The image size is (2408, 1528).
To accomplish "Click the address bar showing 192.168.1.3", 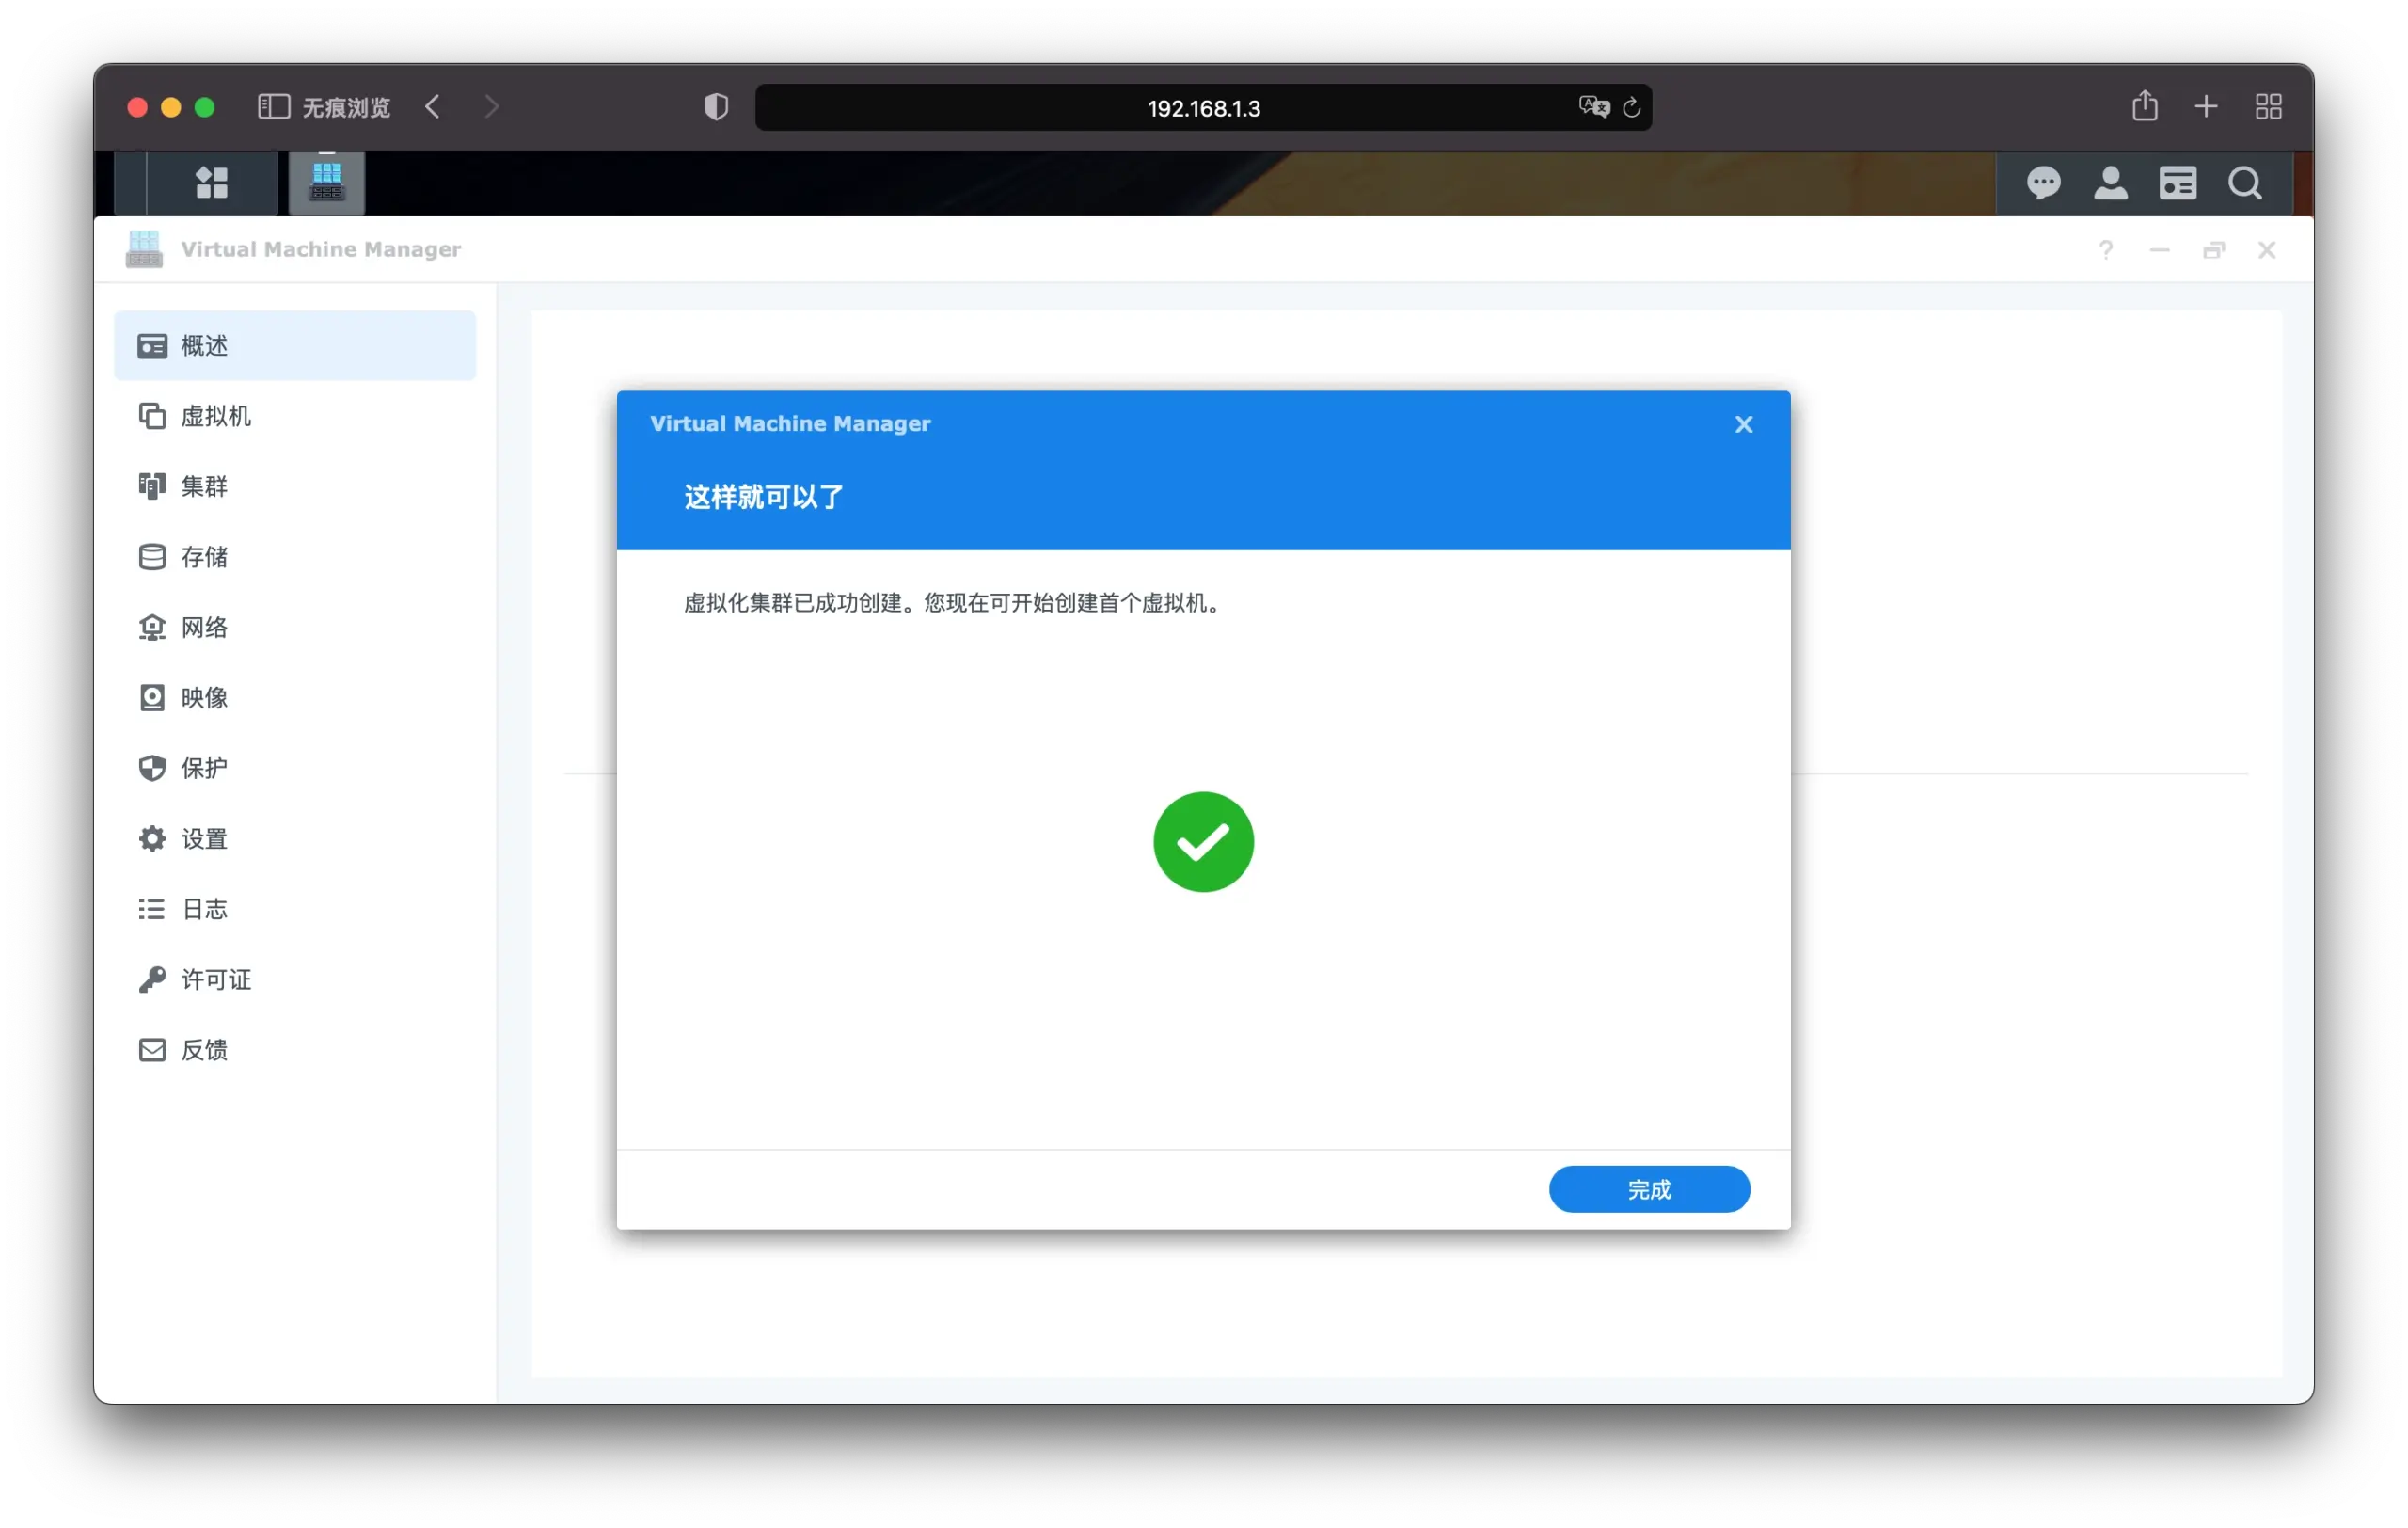I will pos(1203,107).
